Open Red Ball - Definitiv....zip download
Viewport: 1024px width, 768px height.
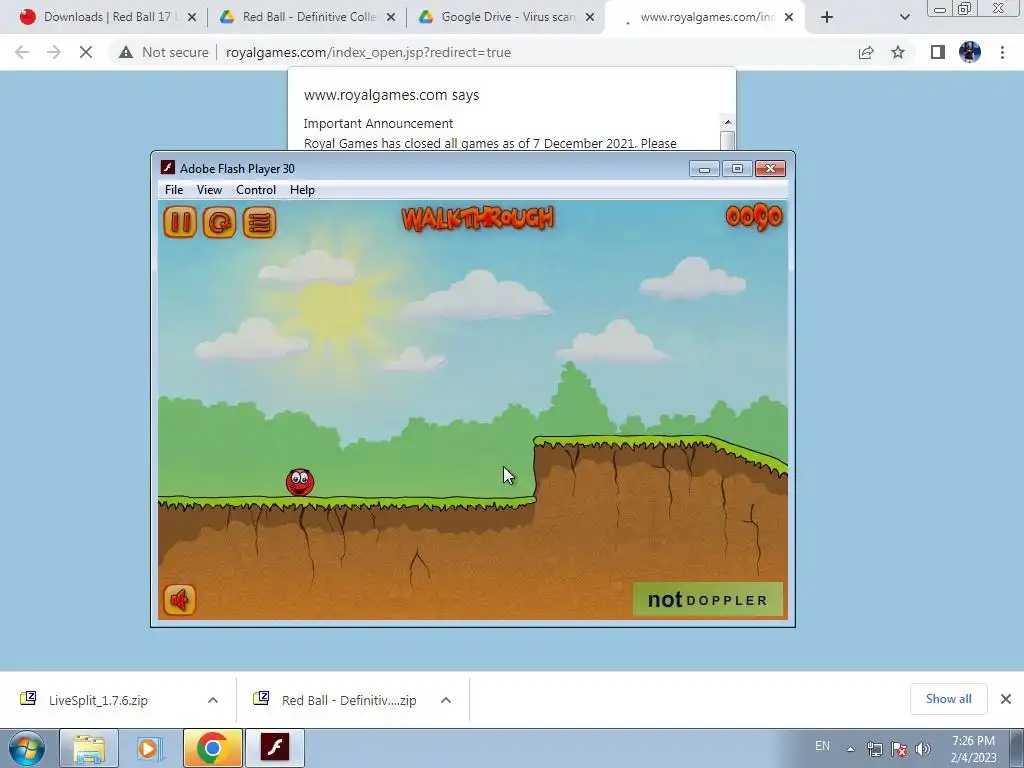point(349,700)
